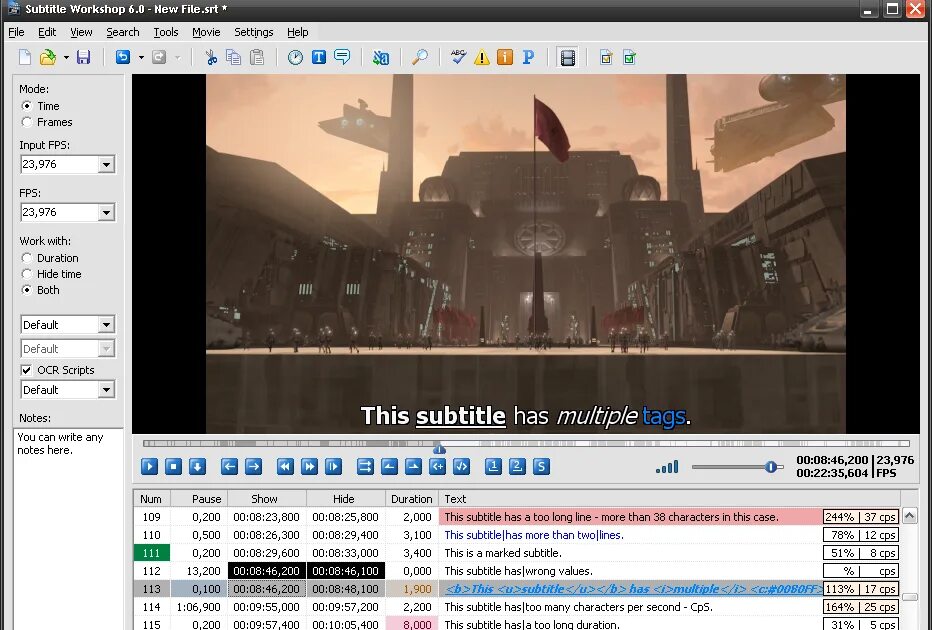Click the Paste clipboard icon

(x=257, y=58)
